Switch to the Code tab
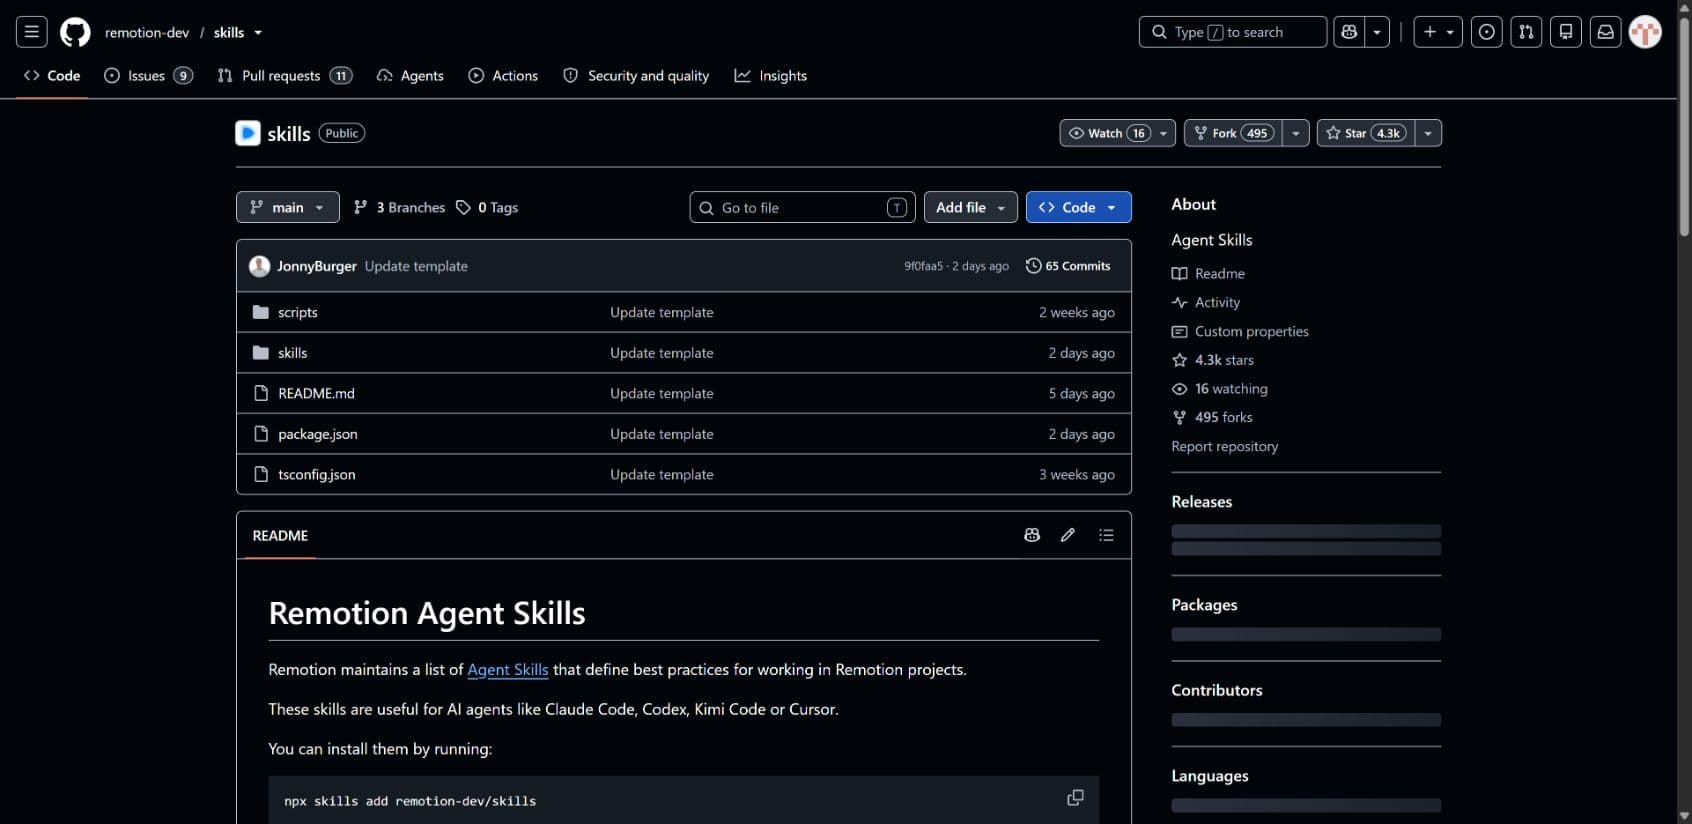Viewport: 1692px width, 824px height. click(52, 75)
